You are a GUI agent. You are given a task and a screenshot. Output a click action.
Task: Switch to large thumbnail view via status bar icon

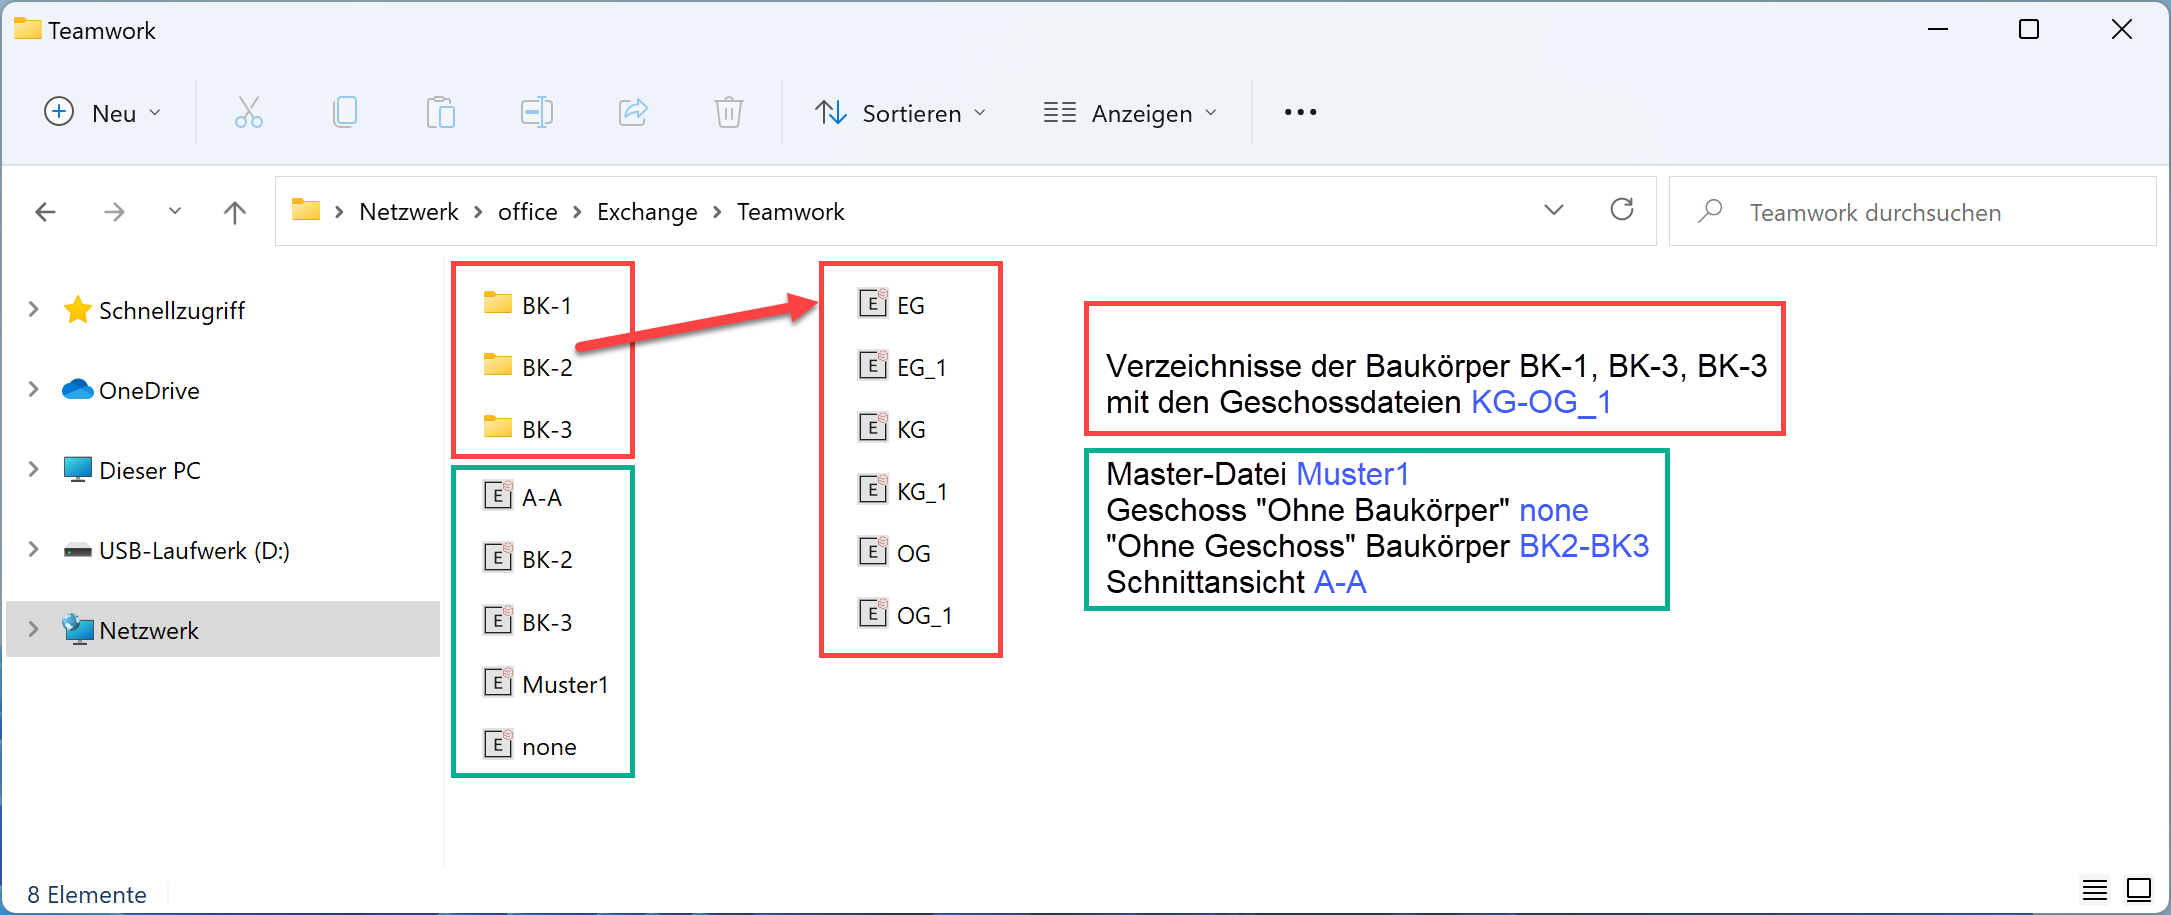pyautogui.click(x=2139, y=890)
